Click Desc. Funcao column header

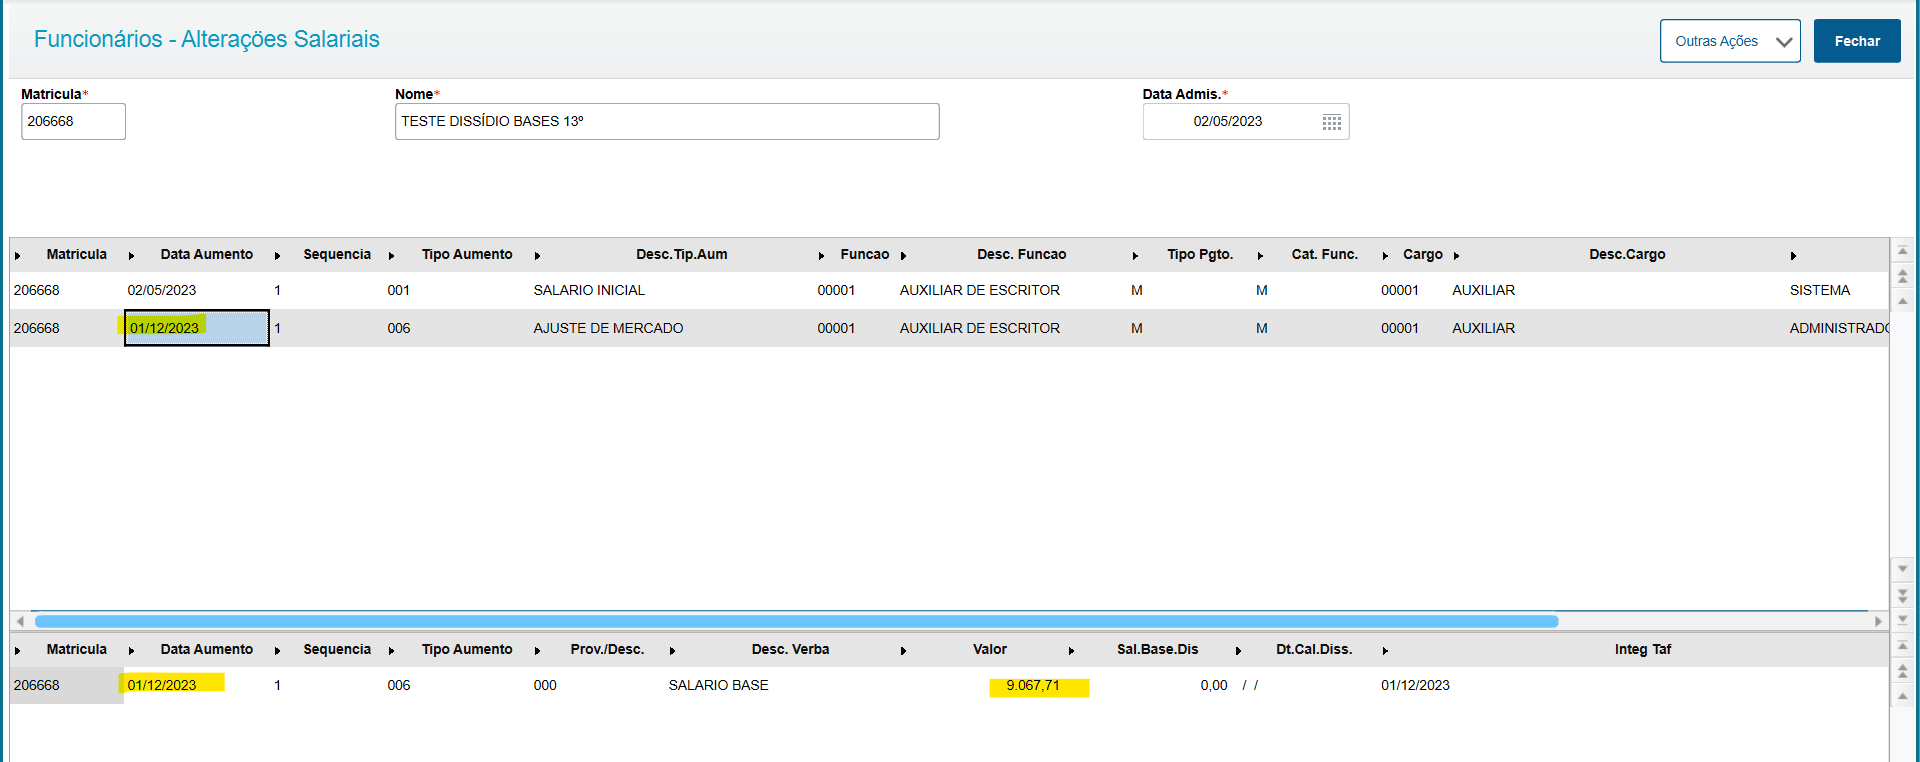pyautogui.click(x=1021, y=255)
